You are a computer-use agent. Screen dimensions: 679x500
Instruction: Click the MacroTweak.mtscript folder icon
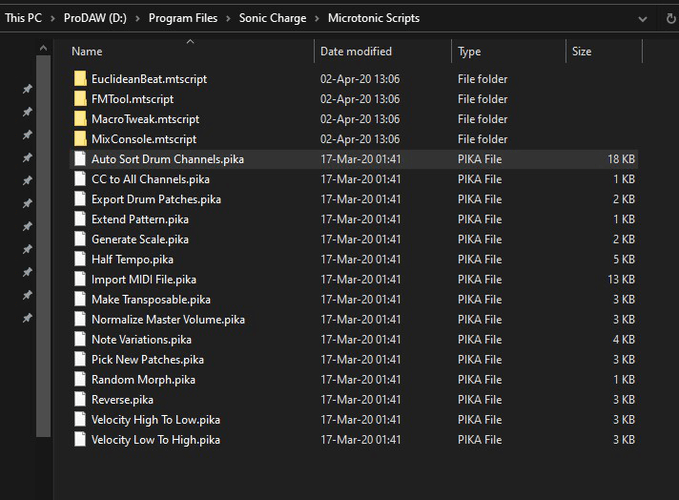click(x=80, y=119)
